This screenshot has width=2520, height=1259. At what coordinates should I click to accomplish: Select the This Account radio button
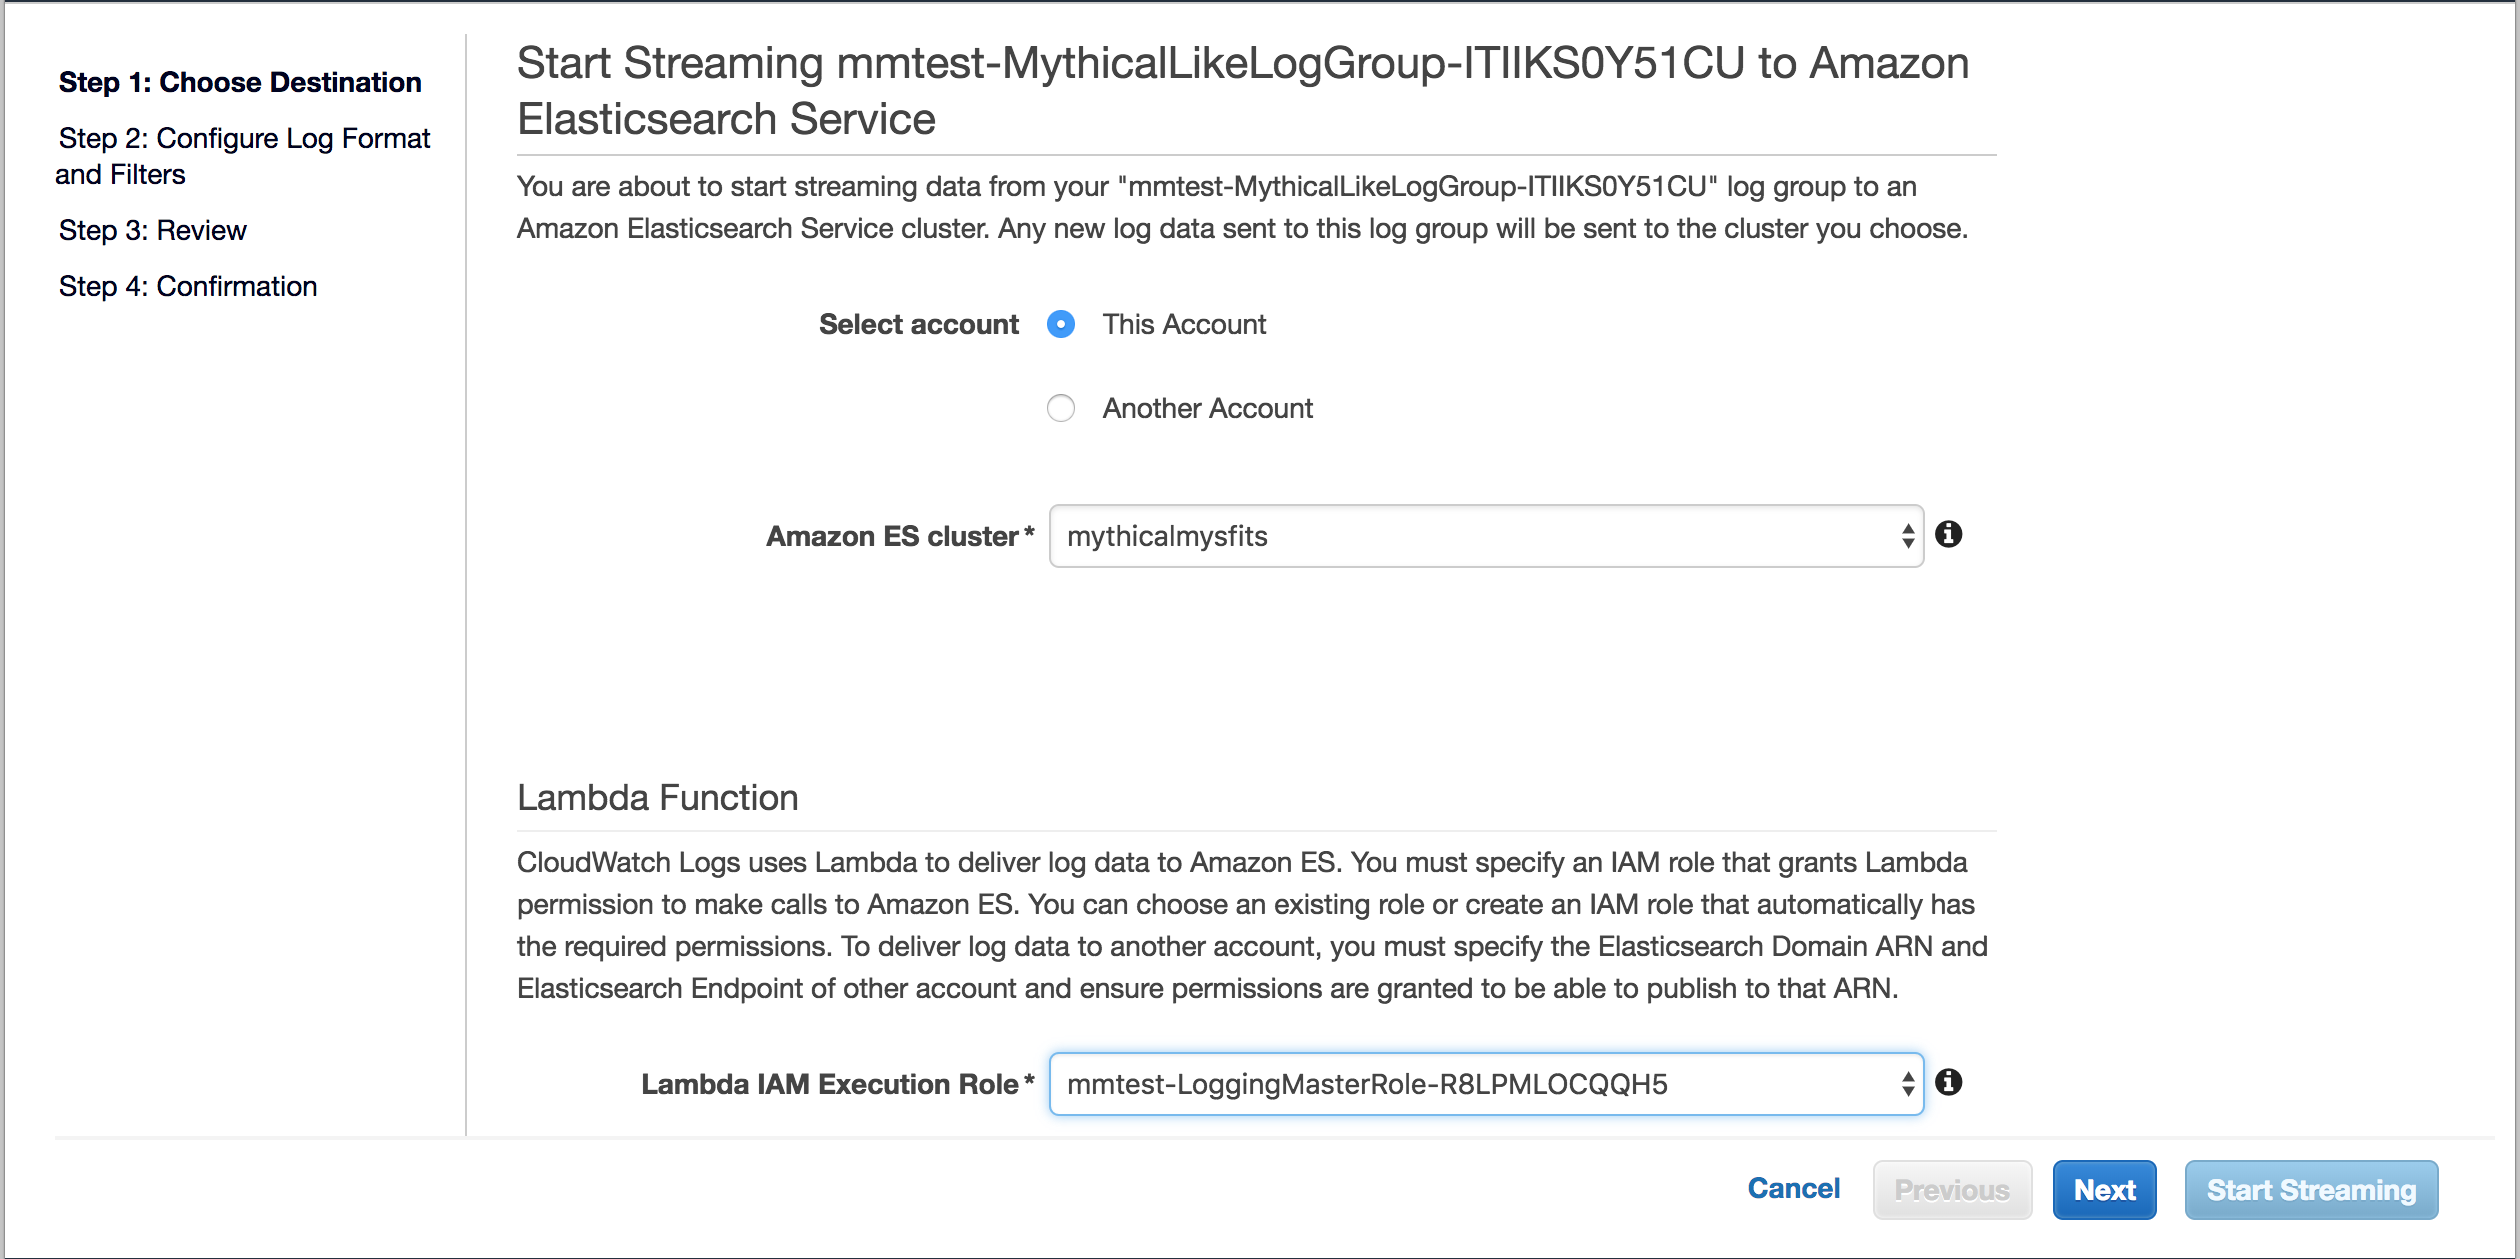[1061, 324]
